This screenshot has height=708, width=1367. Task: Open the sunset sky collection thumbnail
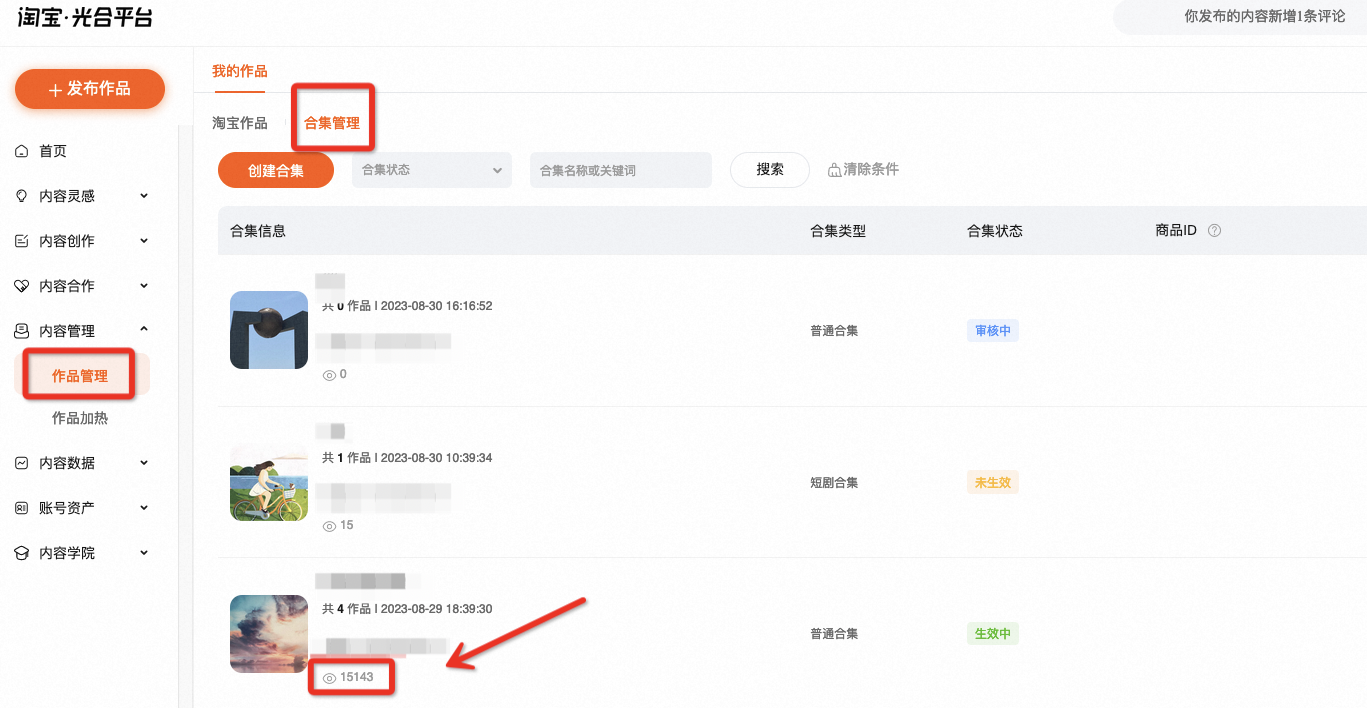tap(269, 634)
